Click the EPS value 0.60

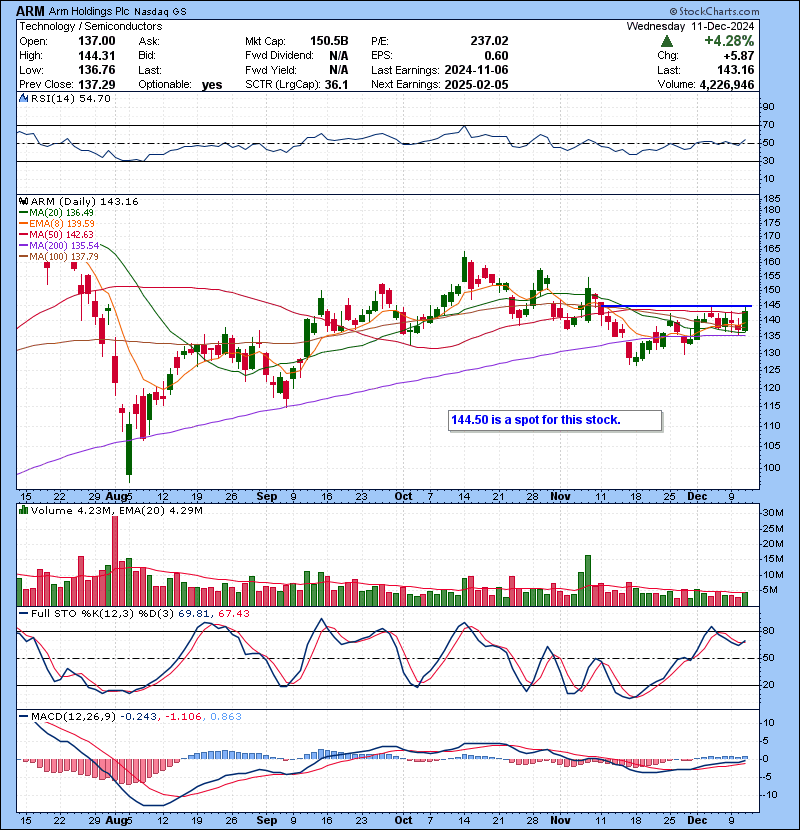click(496, 56)
